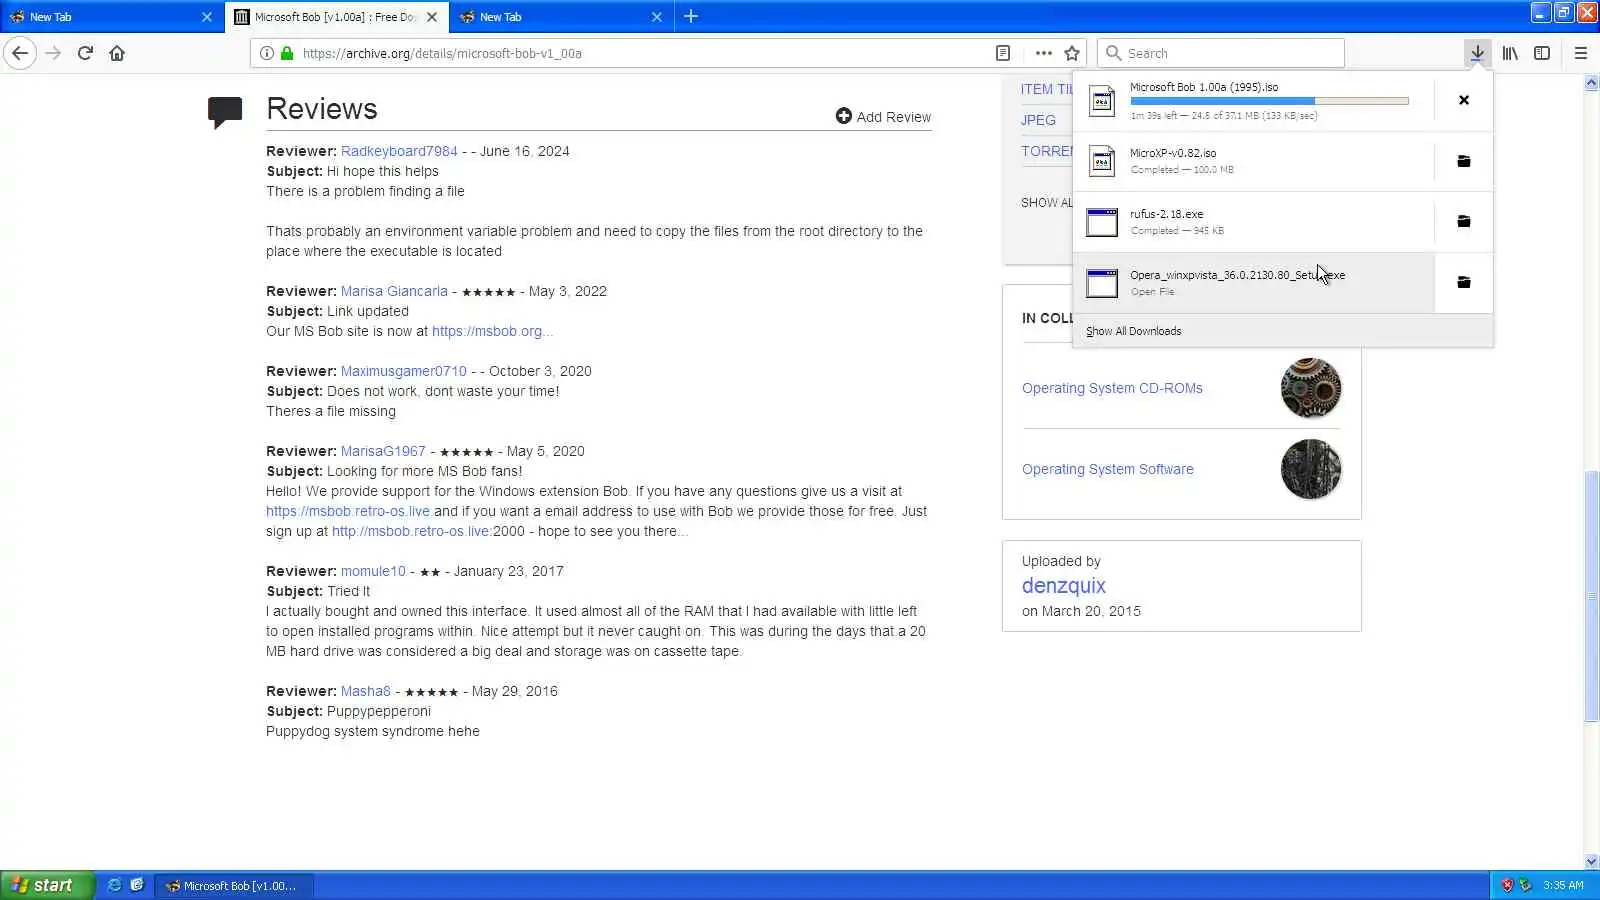The height and width of the screenshot is (900, 1600).
Task: Cancel the Microsoft Bob 1.00a iso download
Action: click(1464, 100)
